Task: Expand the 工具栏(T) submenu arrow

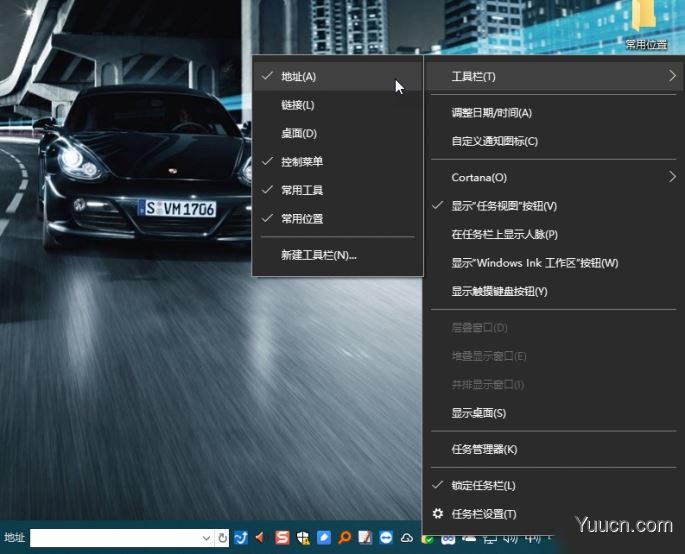Action: coord(672,76)
